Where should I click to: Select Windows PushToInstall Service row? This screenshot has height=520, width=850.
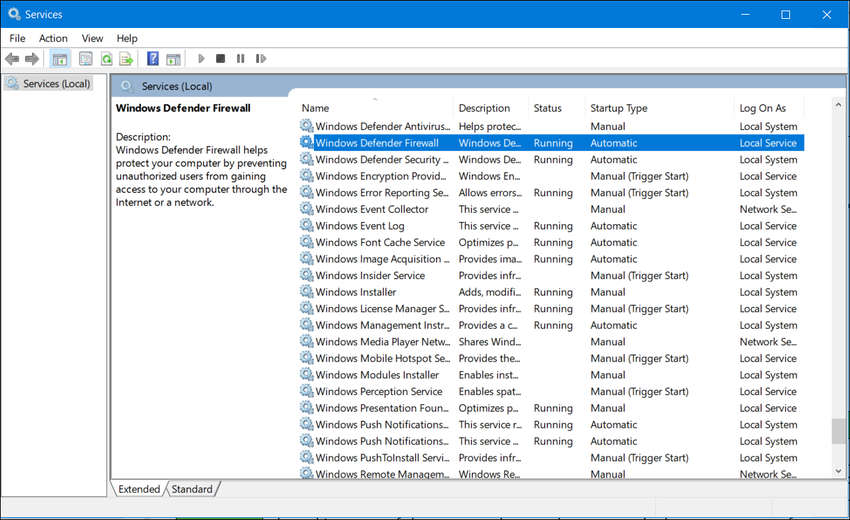551,458
